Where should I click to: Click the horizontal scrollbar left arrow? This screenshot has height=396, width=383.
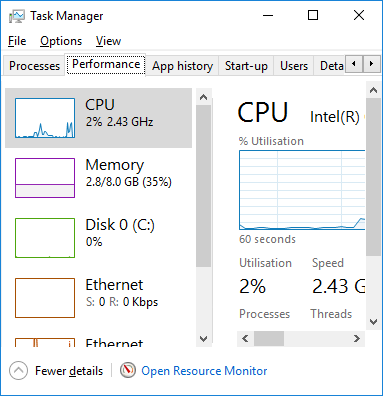pos(245,339)
